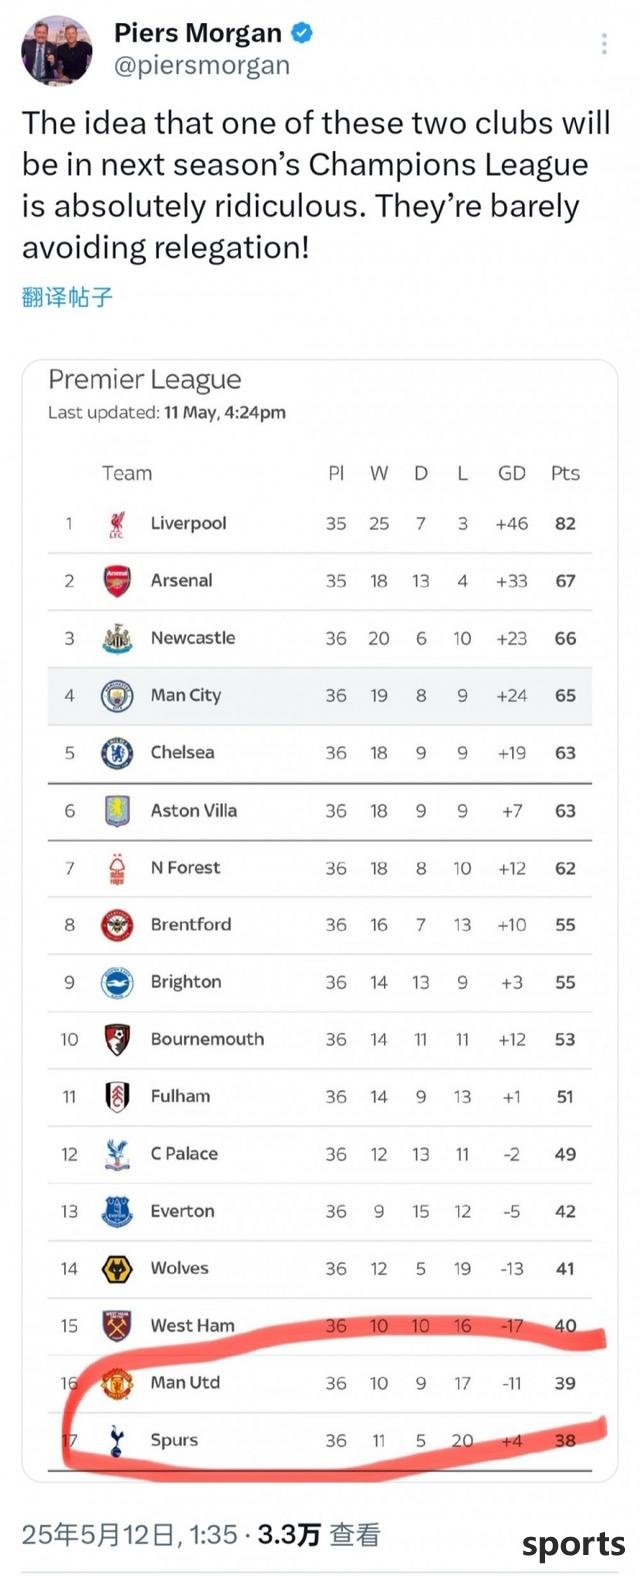Open the tweet's three-dot more options menu
The image size is (640, 1576).
click(604, 43)
